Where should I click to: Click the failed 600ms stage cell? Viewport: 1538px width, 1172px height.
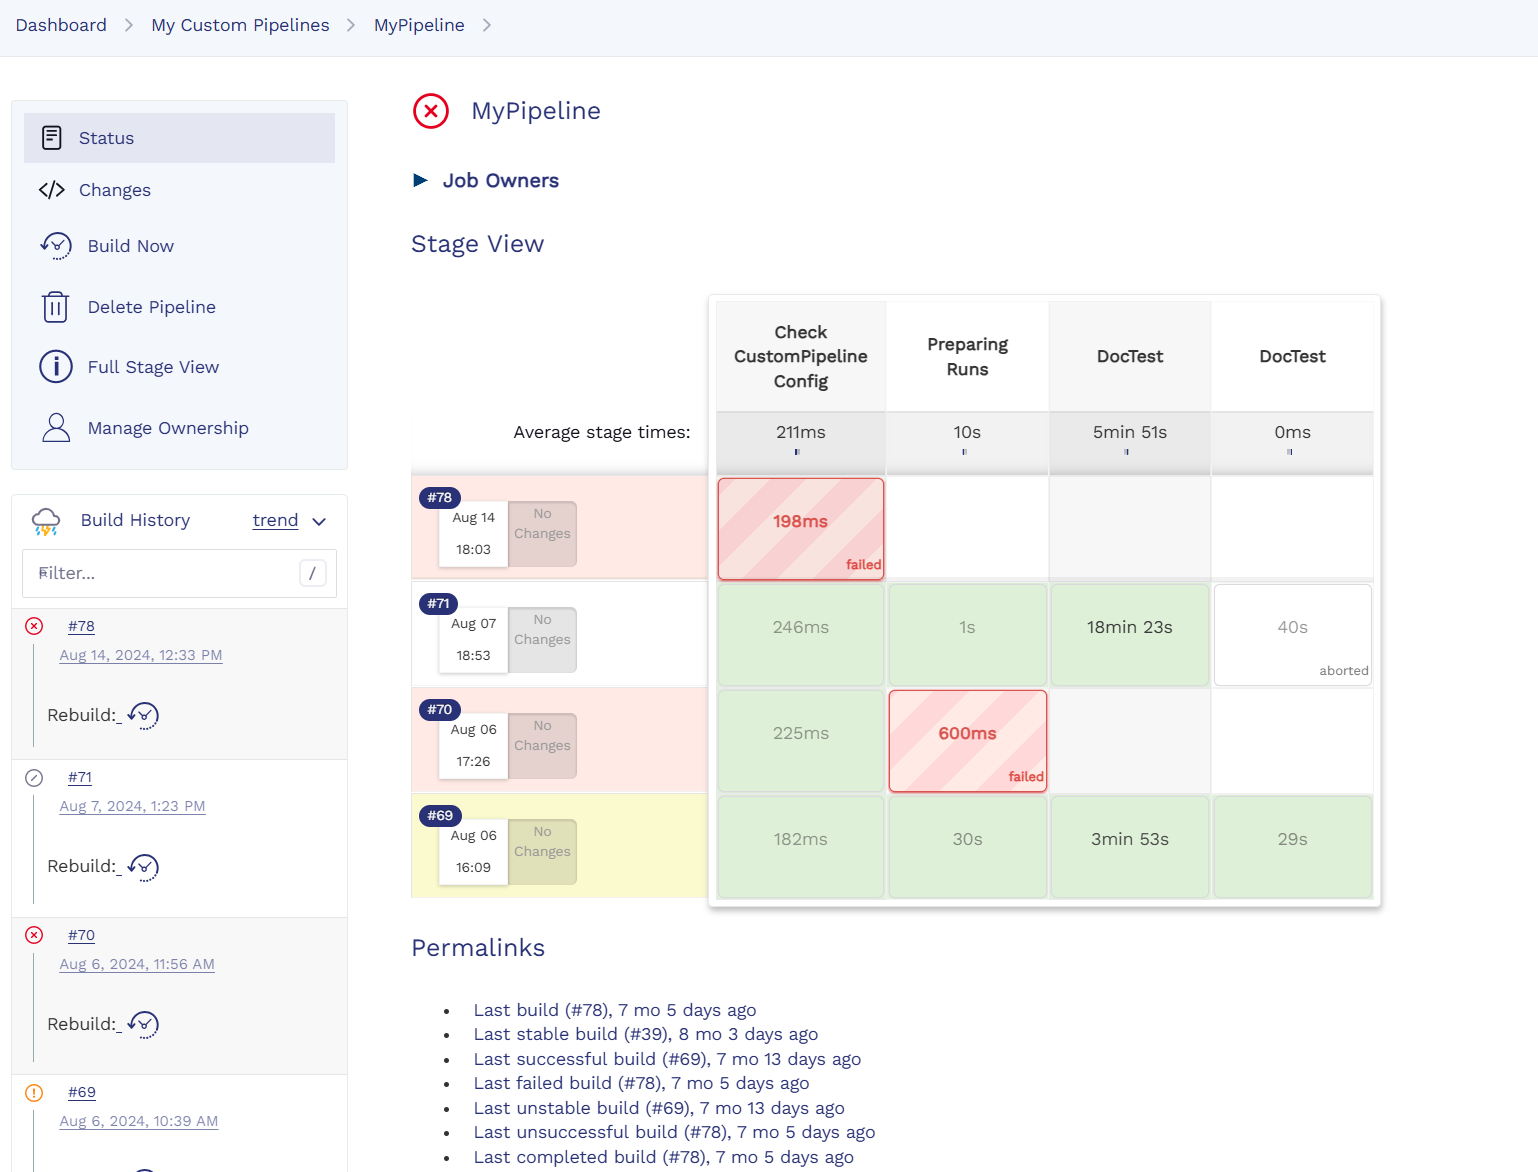[968, 741]
